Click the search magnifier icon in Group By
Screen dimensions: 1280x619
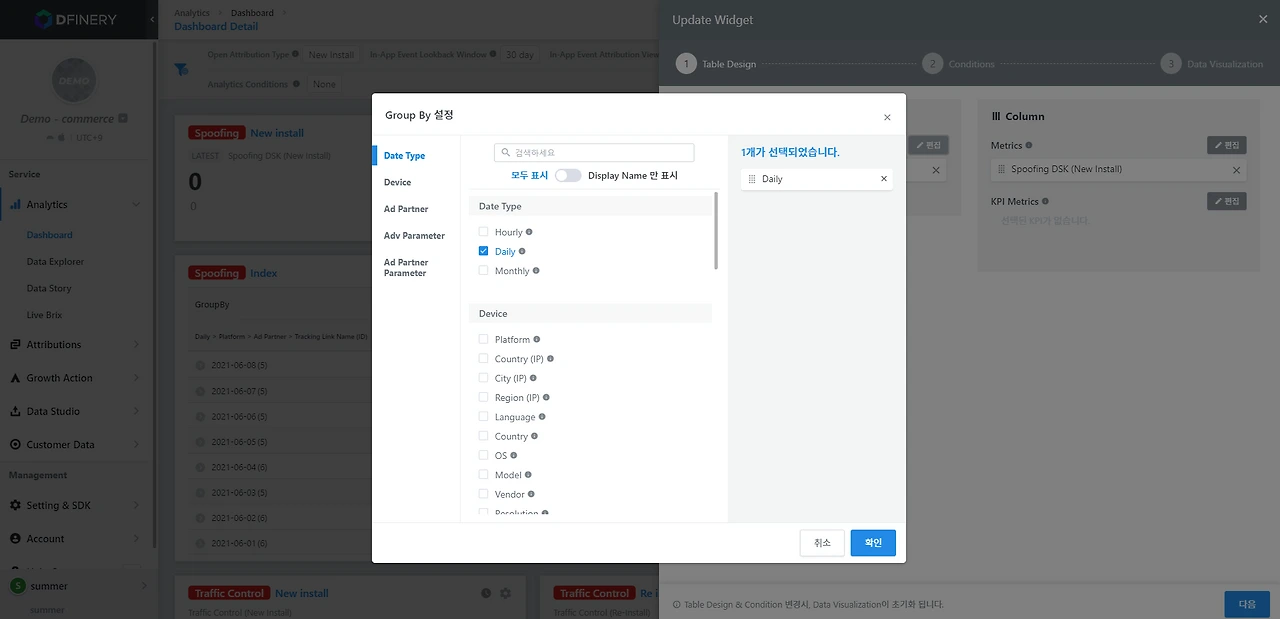coord(506,153)
